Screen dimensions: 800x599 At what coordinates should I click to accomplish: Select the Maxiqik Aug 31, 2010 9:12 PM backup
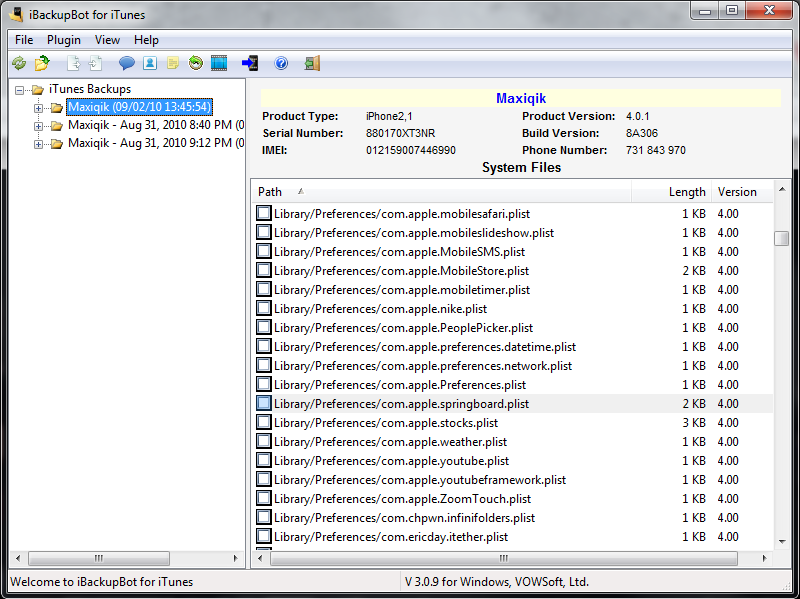[x=156, y=143]
